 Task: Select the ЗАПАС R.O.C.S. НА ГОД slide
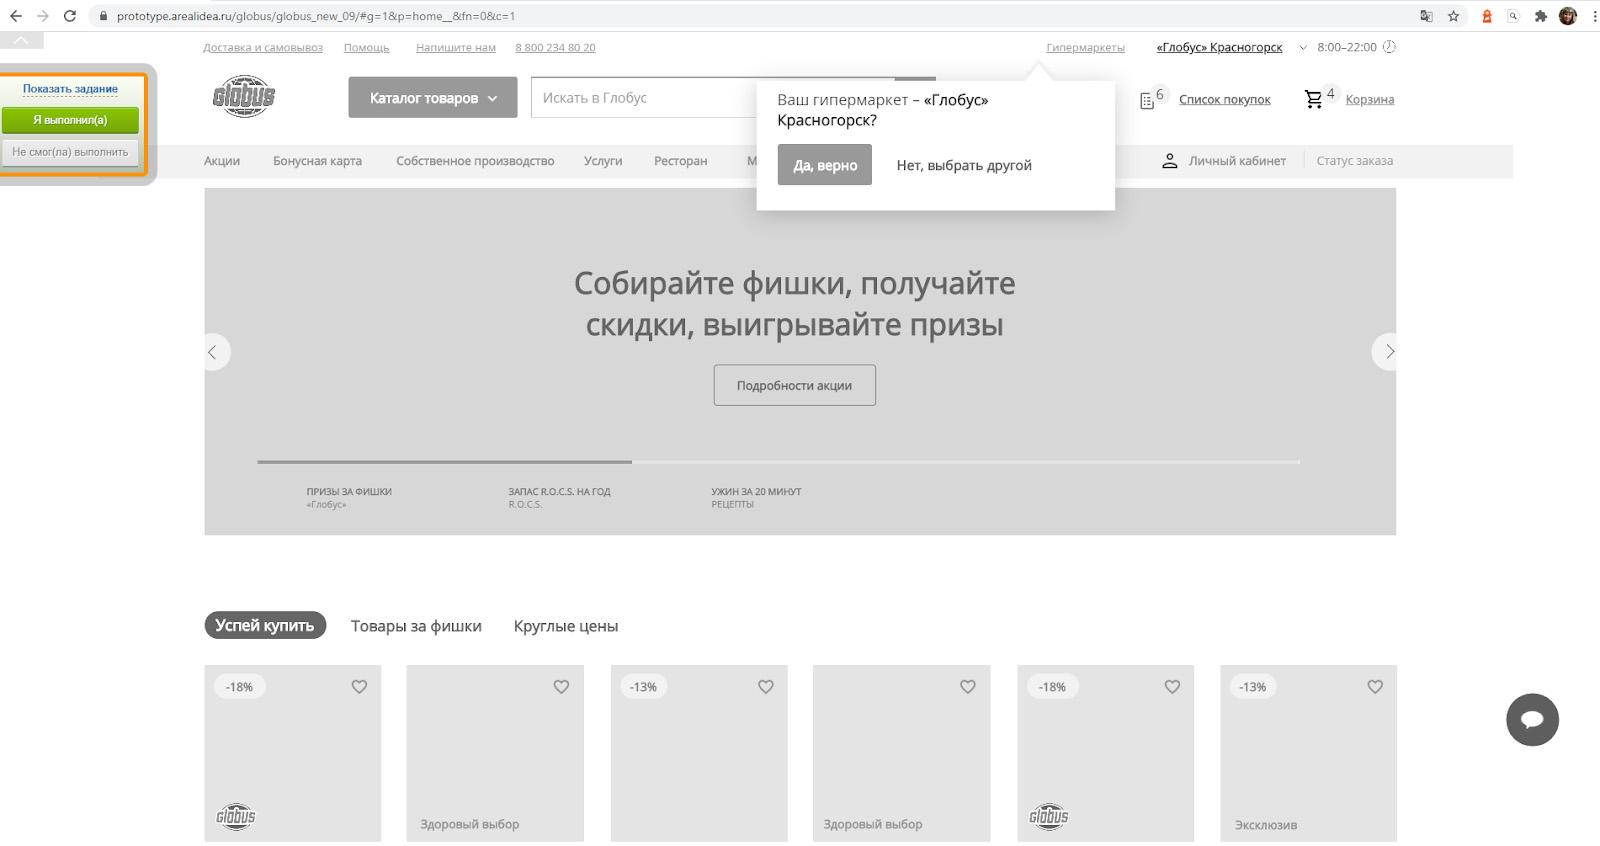pos(559,497)
